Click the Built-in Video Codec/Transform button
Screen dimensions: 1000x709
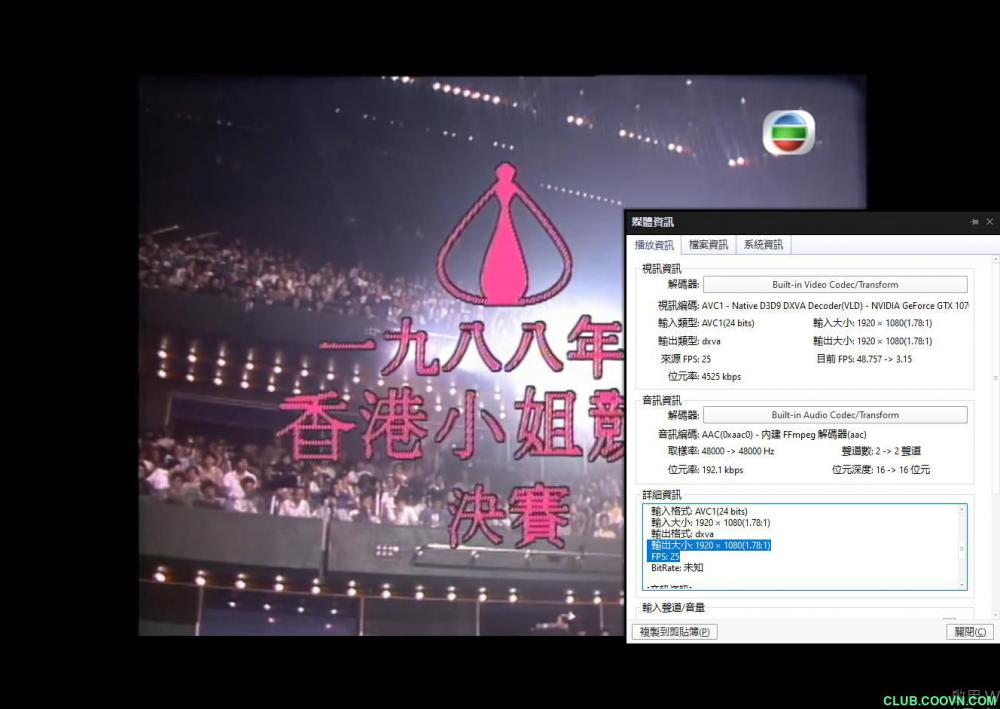(x=835, y=284)
